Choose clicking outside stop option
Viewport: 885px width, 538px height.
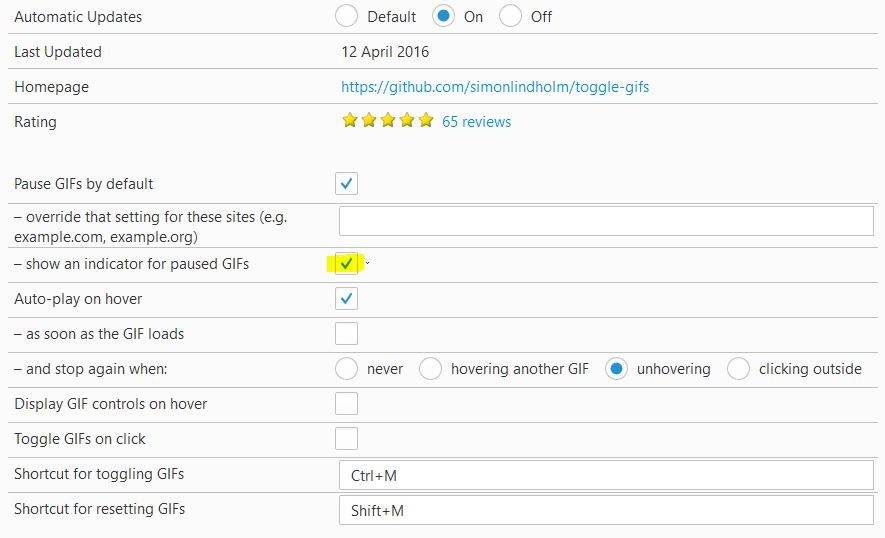click(x=738, y=369)
